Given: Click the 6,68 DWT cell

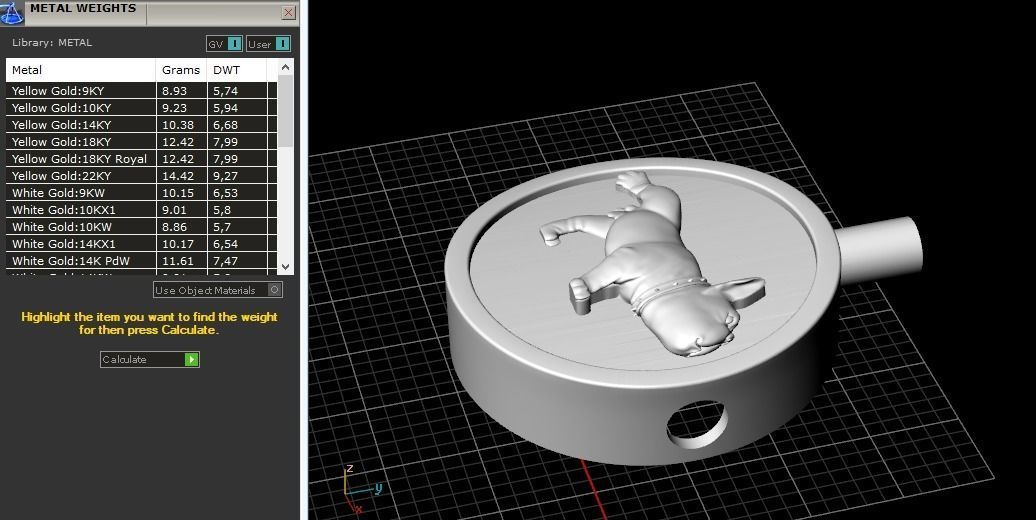Looking at the screenshot, I should (x=237, y=125).
